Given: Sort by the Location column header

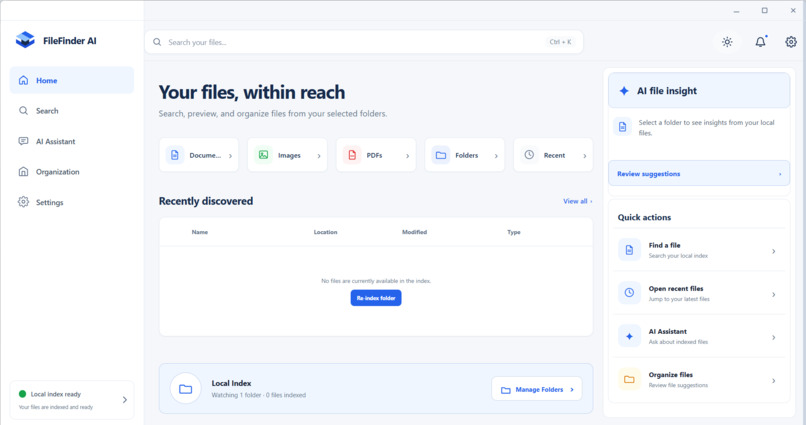Looking at the screenshot, I should 325,232.
